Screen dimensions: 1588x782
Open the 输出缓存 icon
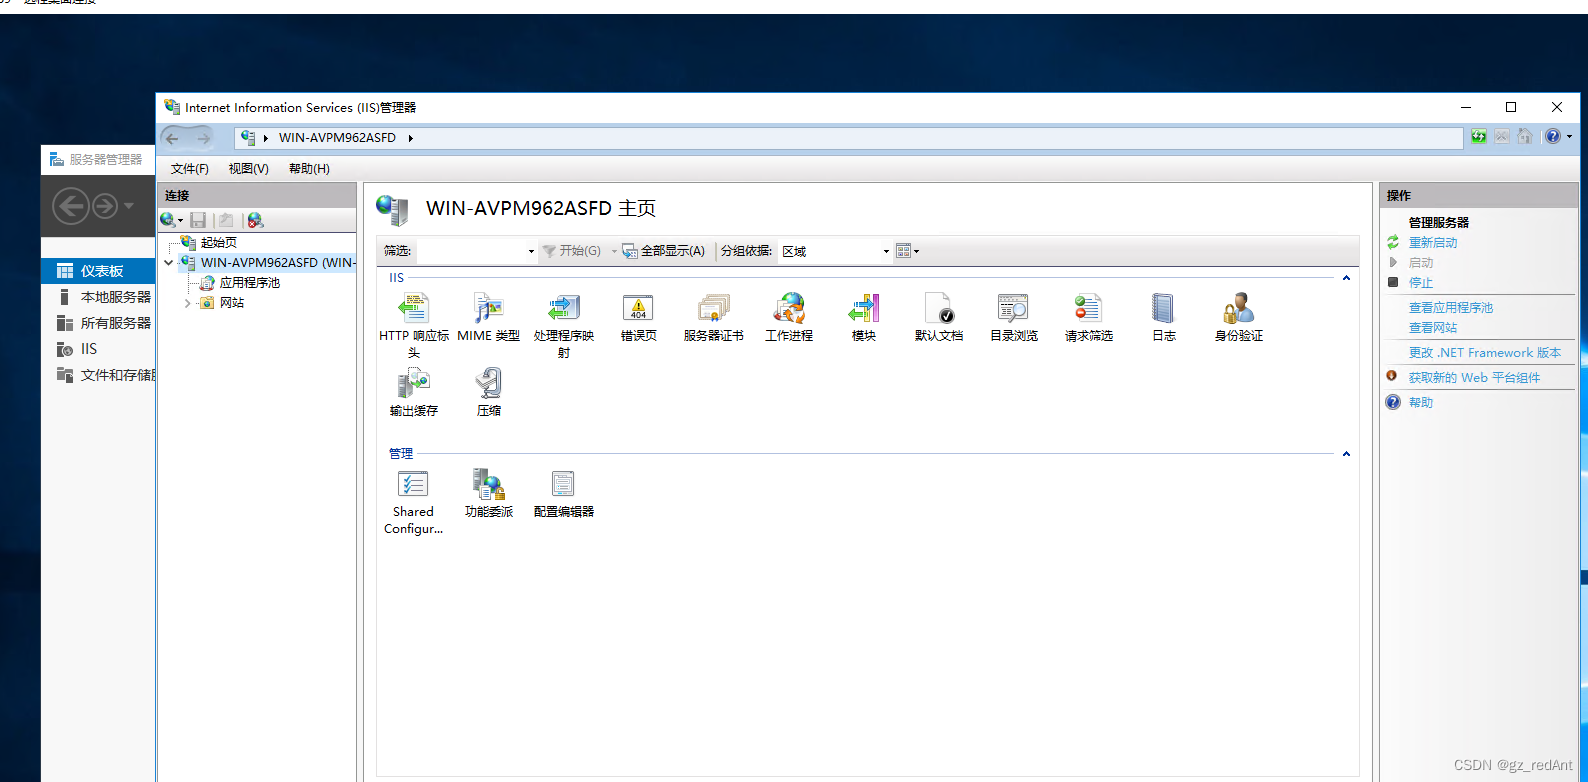414,384
